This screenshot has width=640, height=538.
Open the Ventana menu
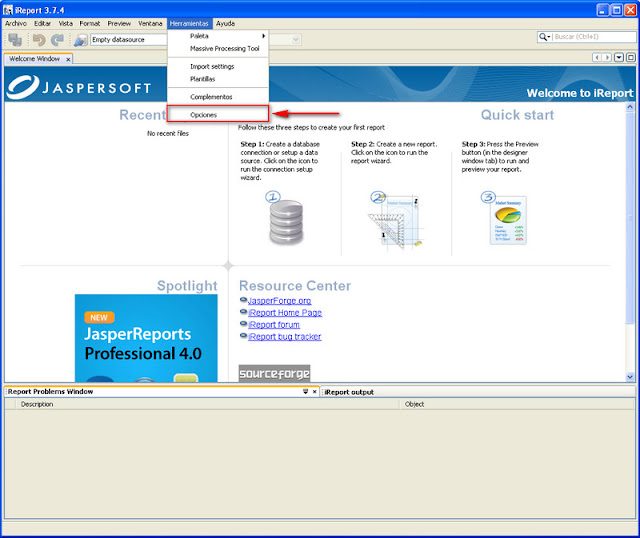tap(150, 24)
